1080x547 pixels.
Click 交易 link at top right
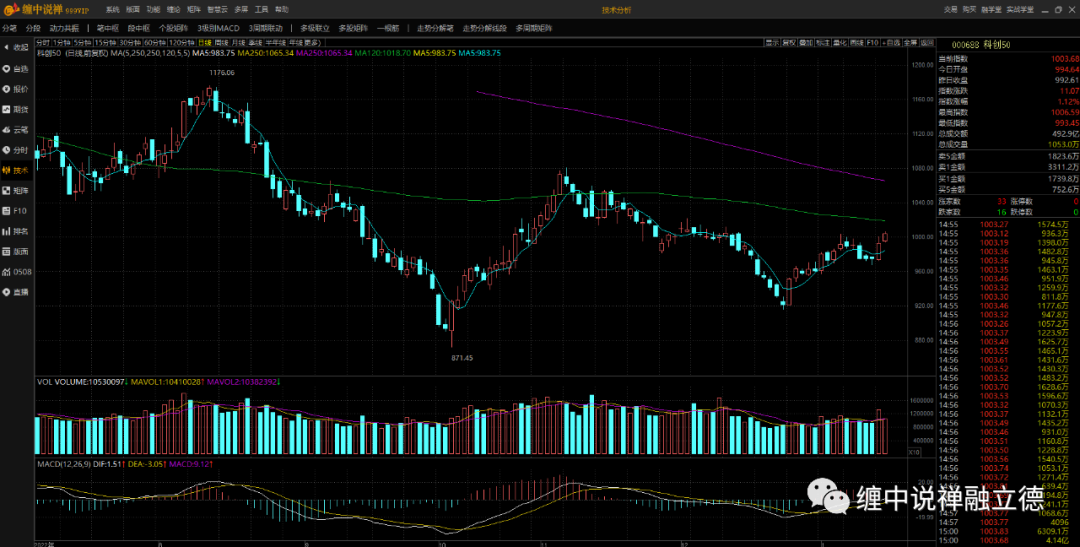pos(951,10)
